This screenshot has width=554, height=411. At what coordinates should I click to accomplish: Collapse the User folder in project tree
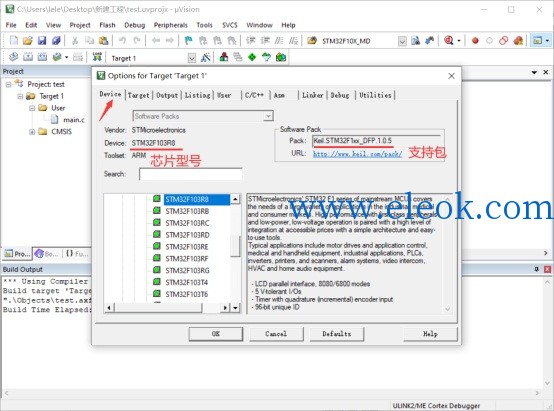pos(32,108)
